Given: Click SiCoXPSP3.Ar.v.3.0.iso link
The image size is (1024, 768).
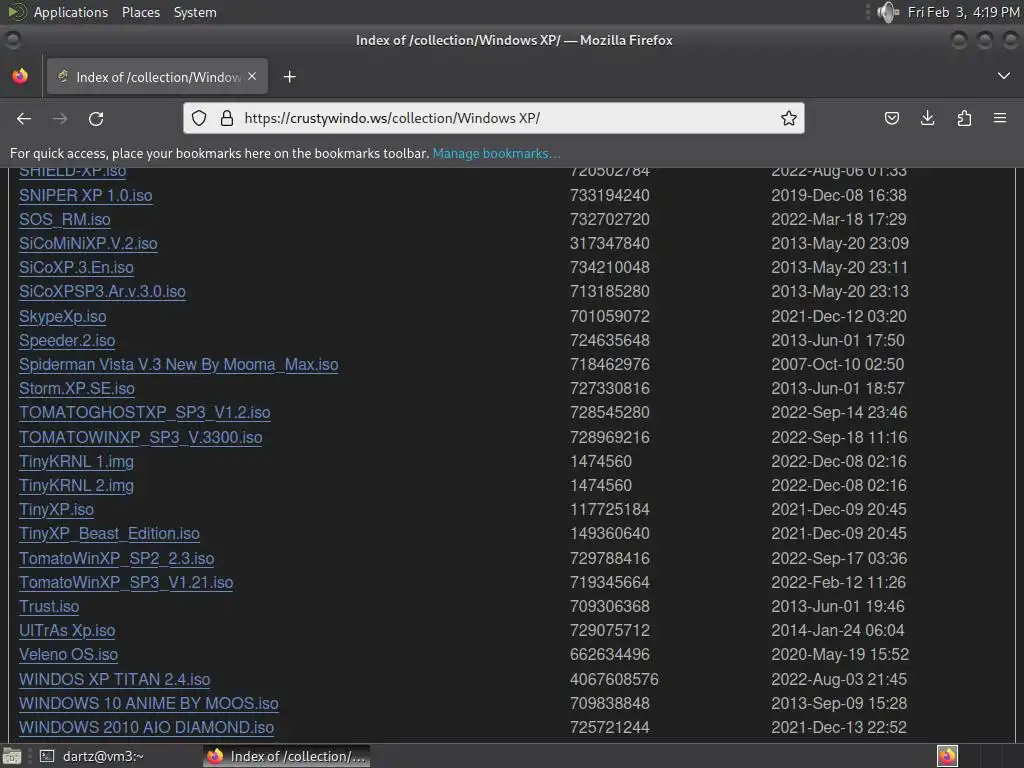Looking at the screenshot, I should click(x=103, y=292).
